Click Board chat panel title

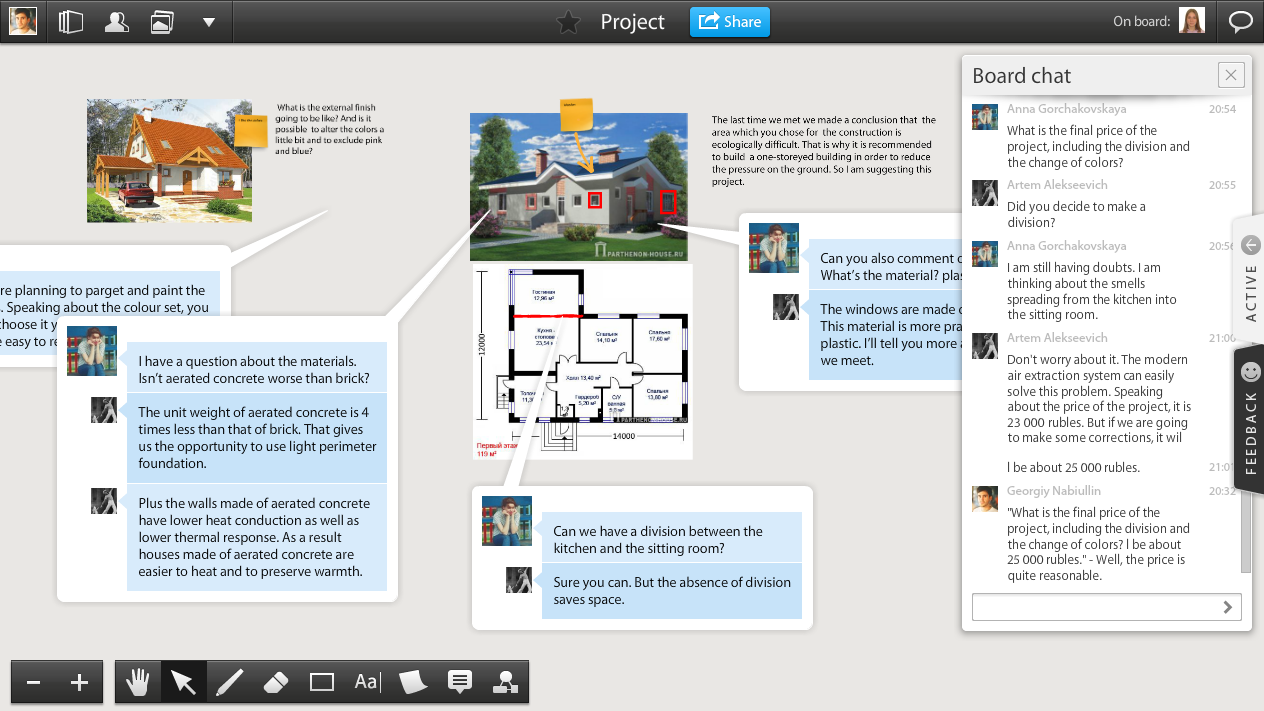[x=1021, y=76]
